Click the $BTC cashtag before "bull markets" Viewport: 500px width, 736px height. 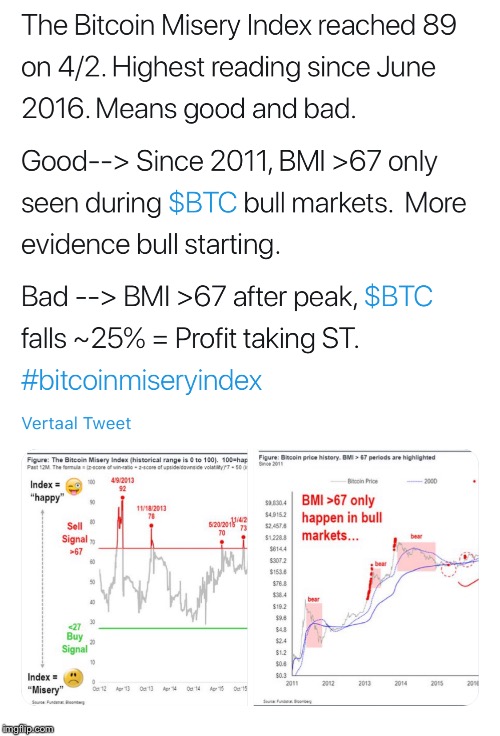pos(203,203)
